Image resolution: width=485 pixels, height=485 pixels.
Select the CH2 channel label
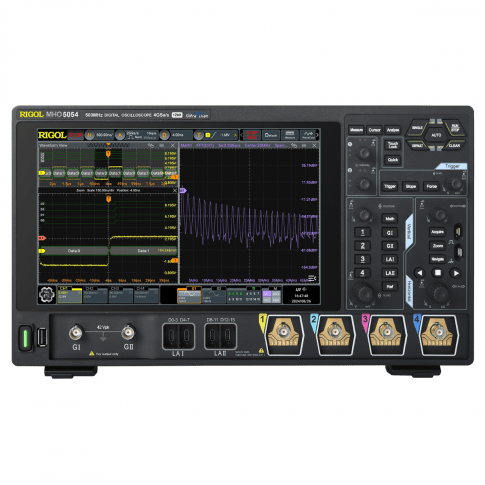coord(89,288)
